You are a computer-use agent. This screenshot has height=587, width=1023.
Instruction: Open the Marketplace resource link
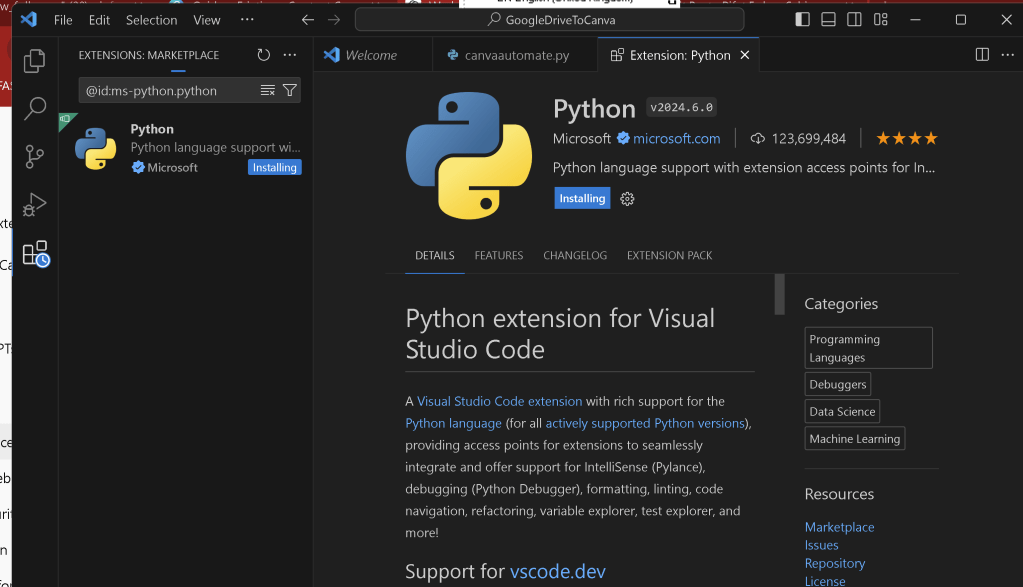[x=839, y=527]
